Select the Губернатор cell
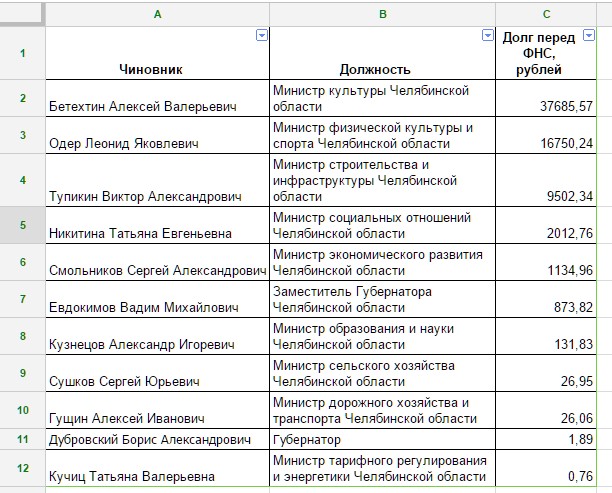612x493 pixels. pos(382,439)
